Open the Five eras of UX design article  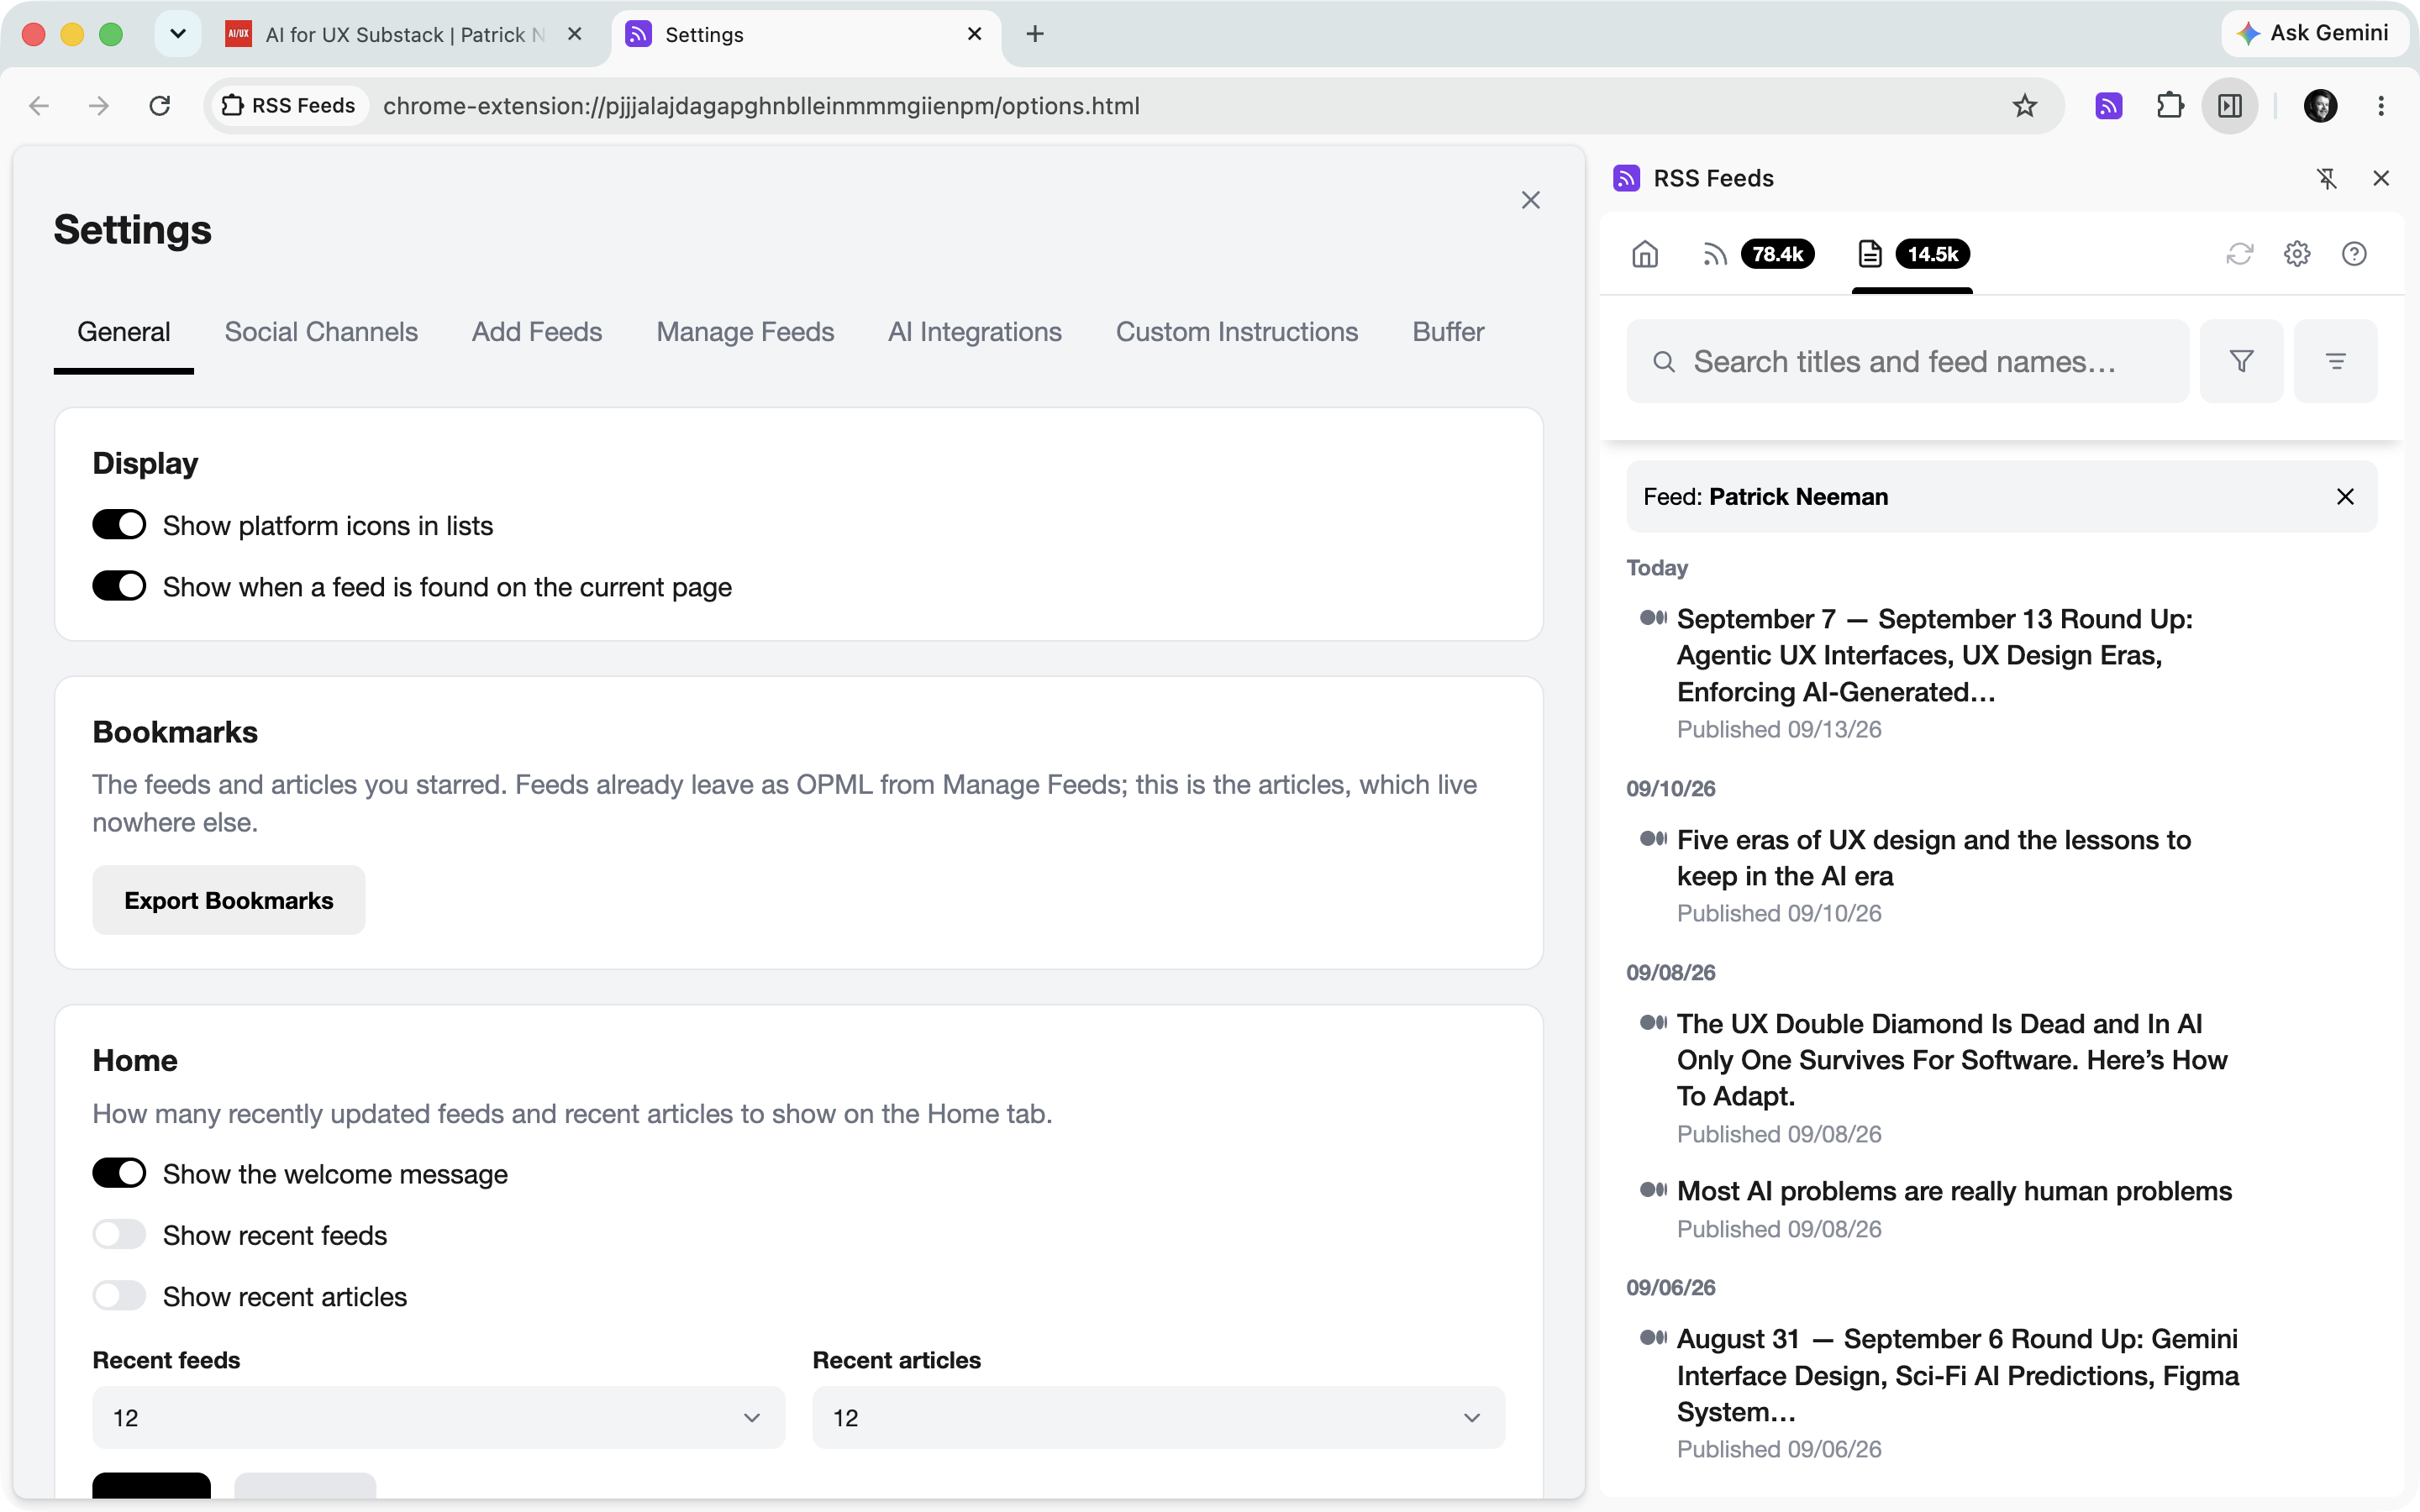click(x=1934, y=858)
